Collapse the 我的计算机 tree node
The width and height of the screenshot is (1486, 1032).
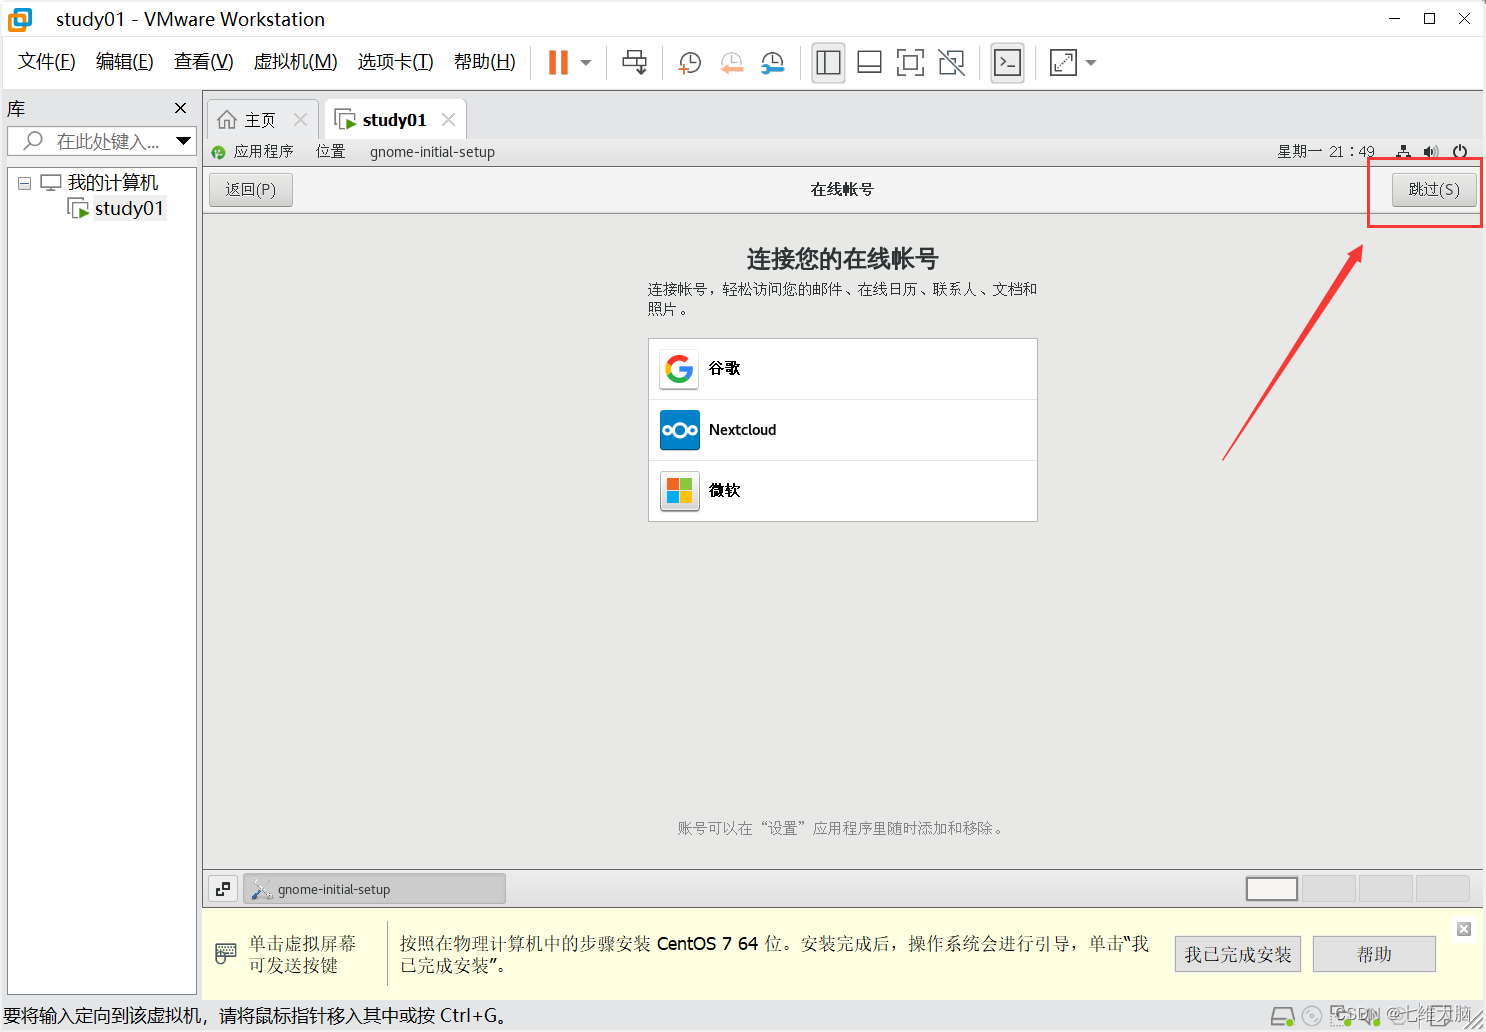[25, 183]
